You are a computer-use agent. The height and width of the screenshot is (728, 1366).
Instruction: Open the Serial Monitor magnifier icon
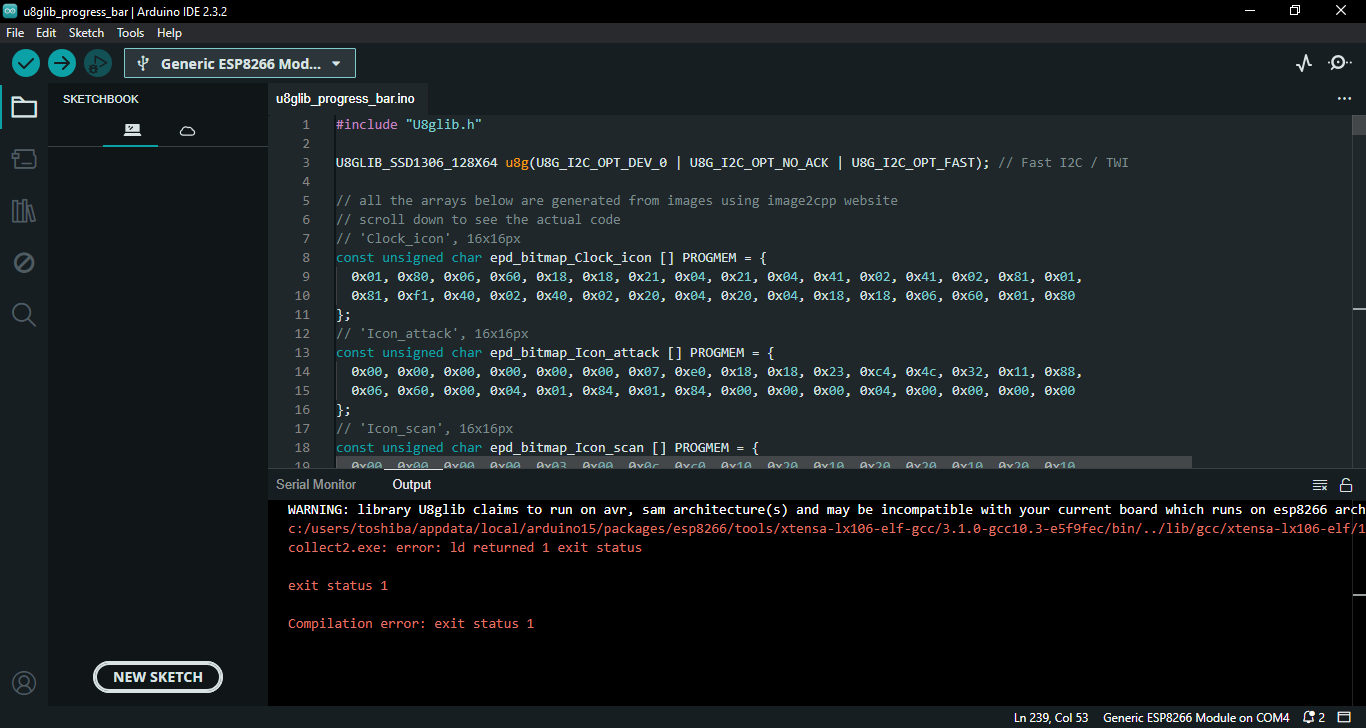pos(1340,64)
